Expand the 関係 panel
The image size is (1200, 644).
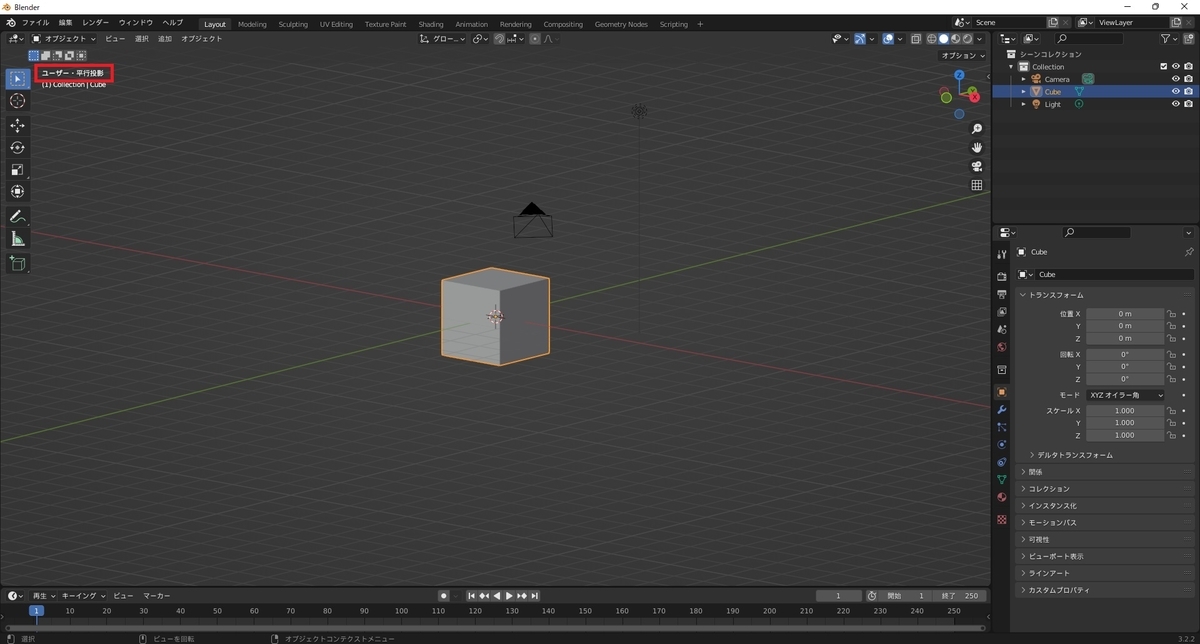pyautogui.click(x=1105, y=472)
